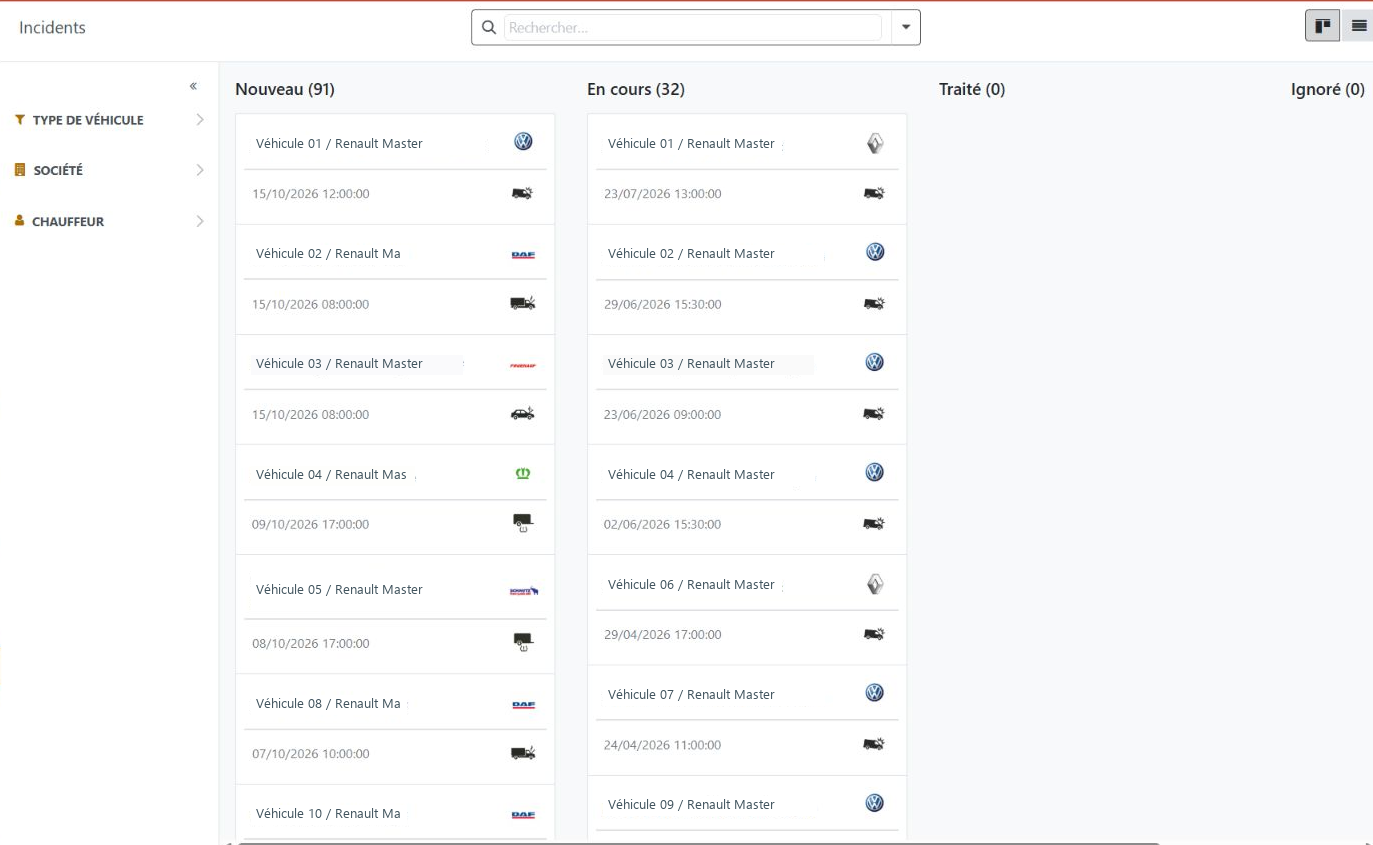Click the En cours (32) column header
Image resolution: width=1373 pixels, height=845 pixels.
(636, 90)
